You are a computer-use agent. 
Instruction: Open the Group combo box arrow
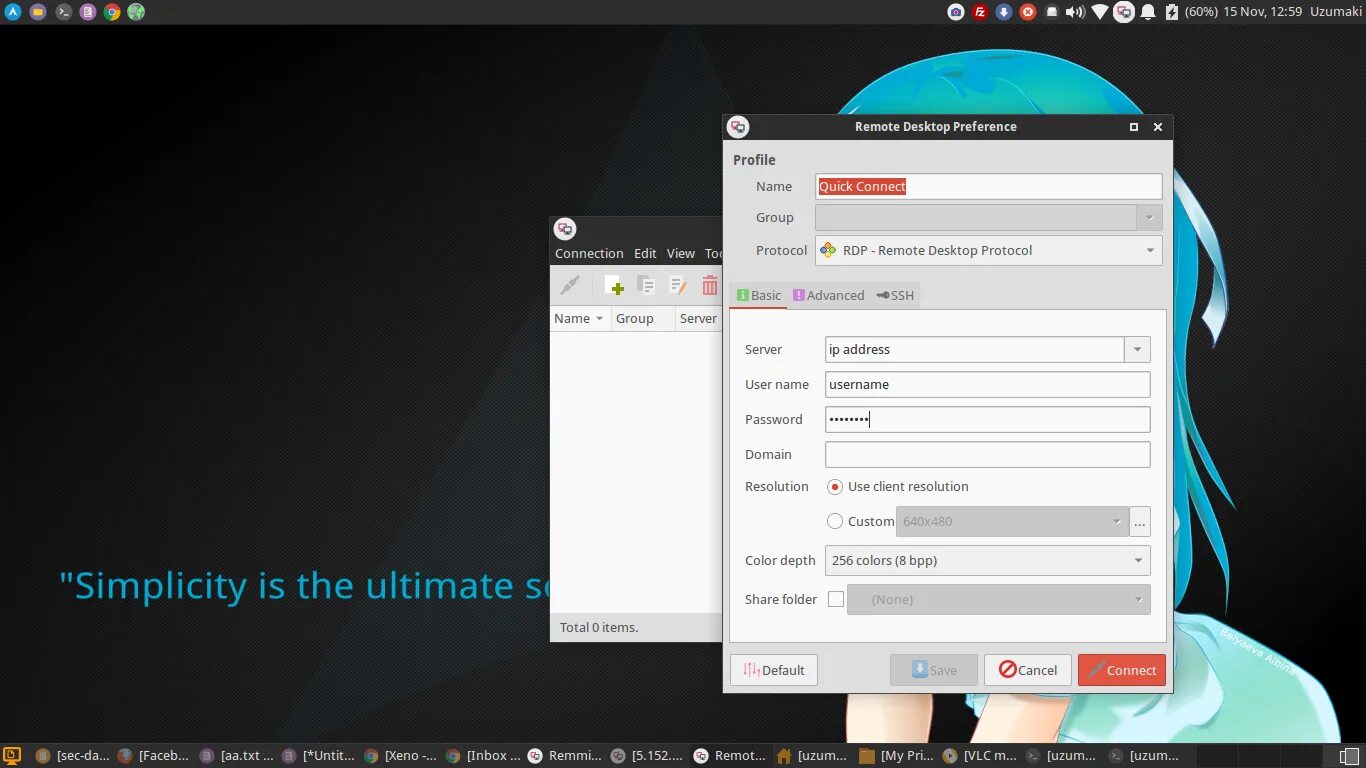(x=1149, y=217)
